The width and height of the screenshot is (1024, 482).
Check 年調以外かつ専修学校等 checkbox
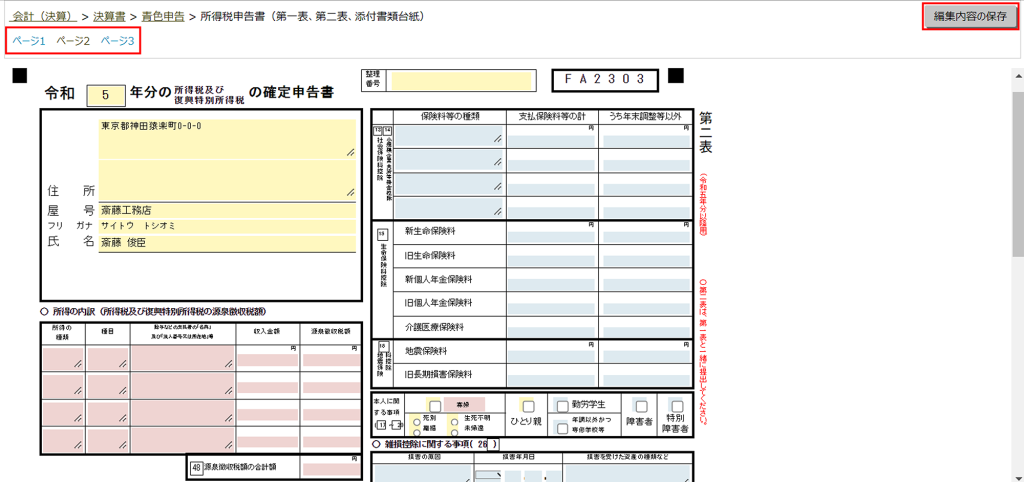coord(562,428)
